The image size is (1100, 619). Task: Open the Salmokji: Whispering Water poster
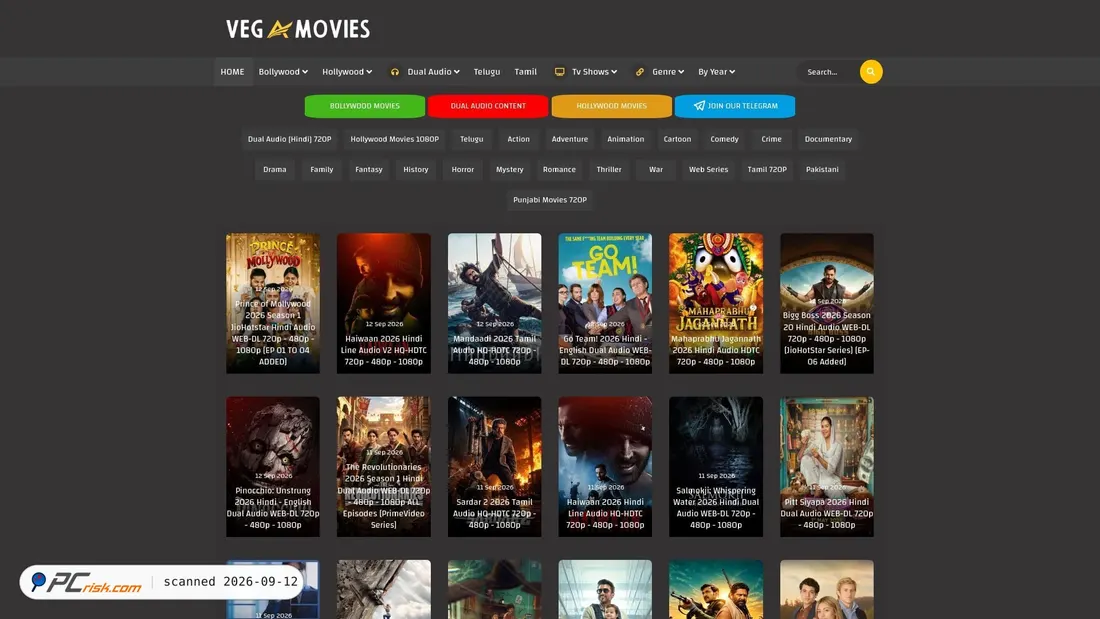pos(716,467)
